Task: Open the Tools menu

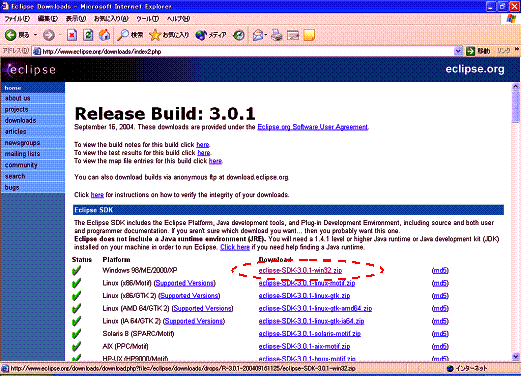Action: (x=147, y=19)
